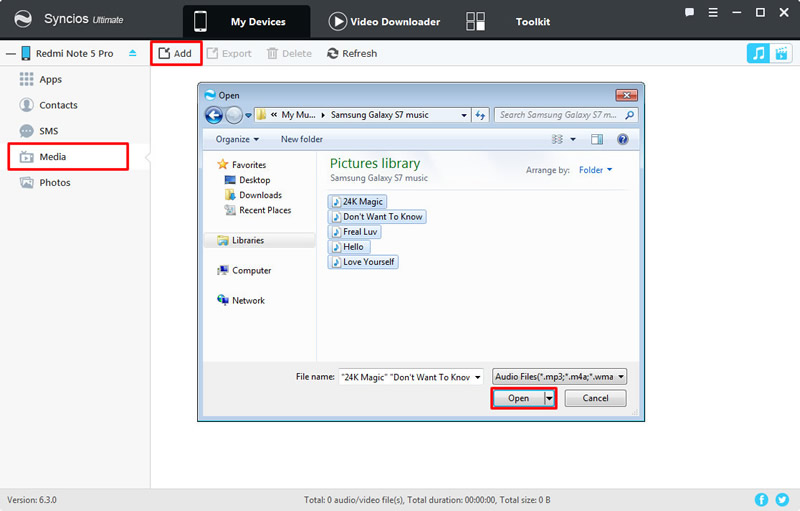The height and width of the screenshot is (511, 800).
Task: Switch to the video view icon
Action: 781,53
